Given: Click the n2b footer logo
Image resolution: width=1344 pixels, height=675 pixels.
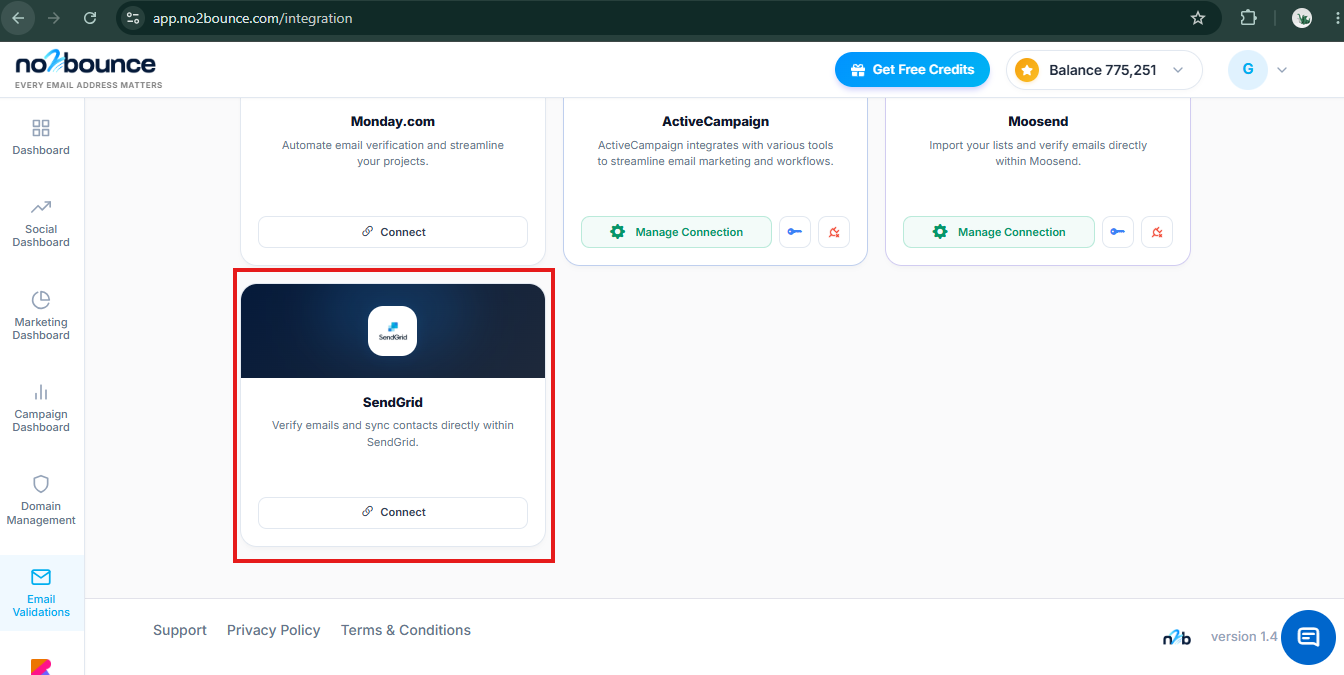Looking at the screenshot, I should pyautogui.click(x=1176, y=637).
